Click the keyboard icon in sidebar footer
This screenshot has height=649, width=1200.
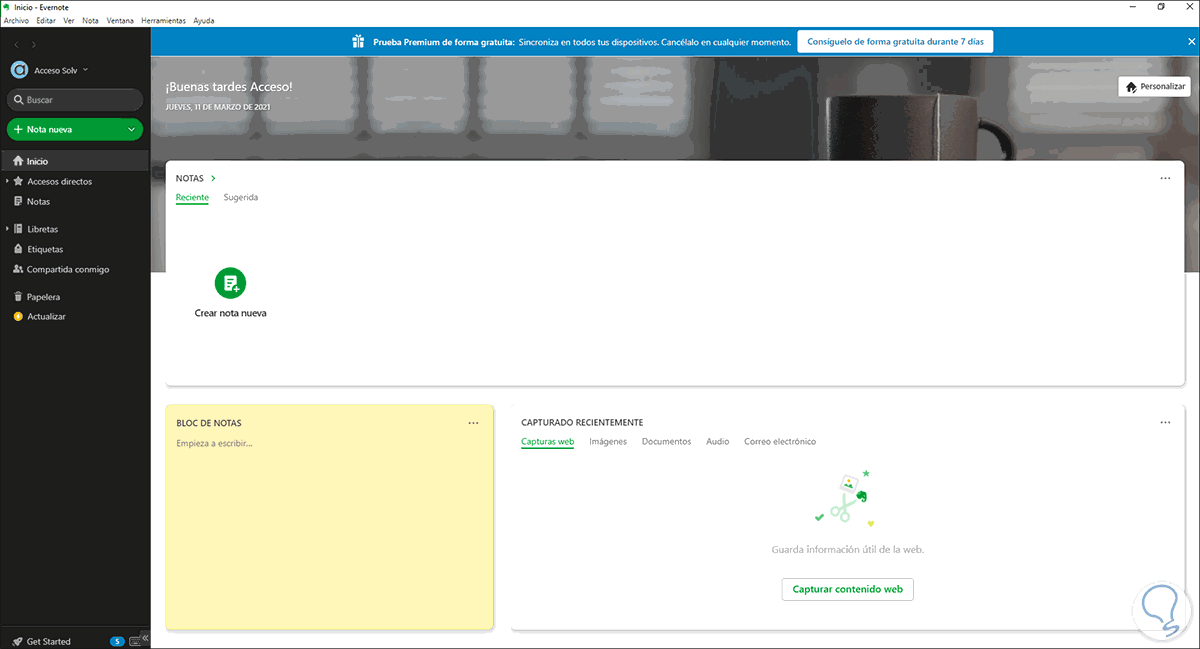pyautogui.click(x=135, y=641)
